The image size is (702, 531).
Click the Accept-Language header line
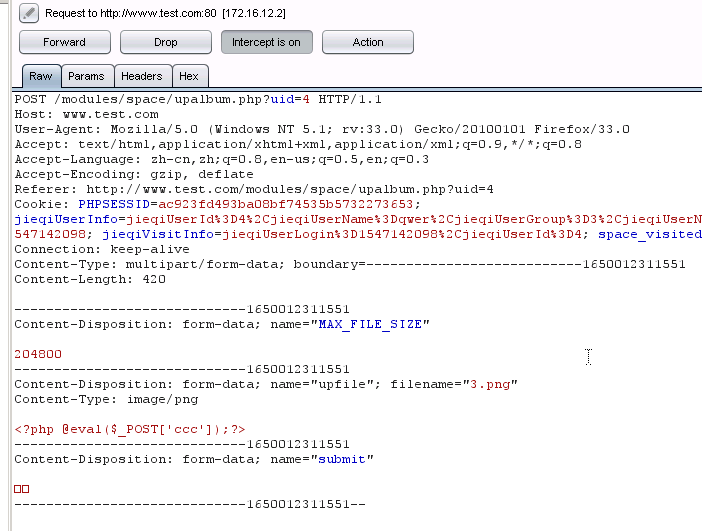coord(222,159)
